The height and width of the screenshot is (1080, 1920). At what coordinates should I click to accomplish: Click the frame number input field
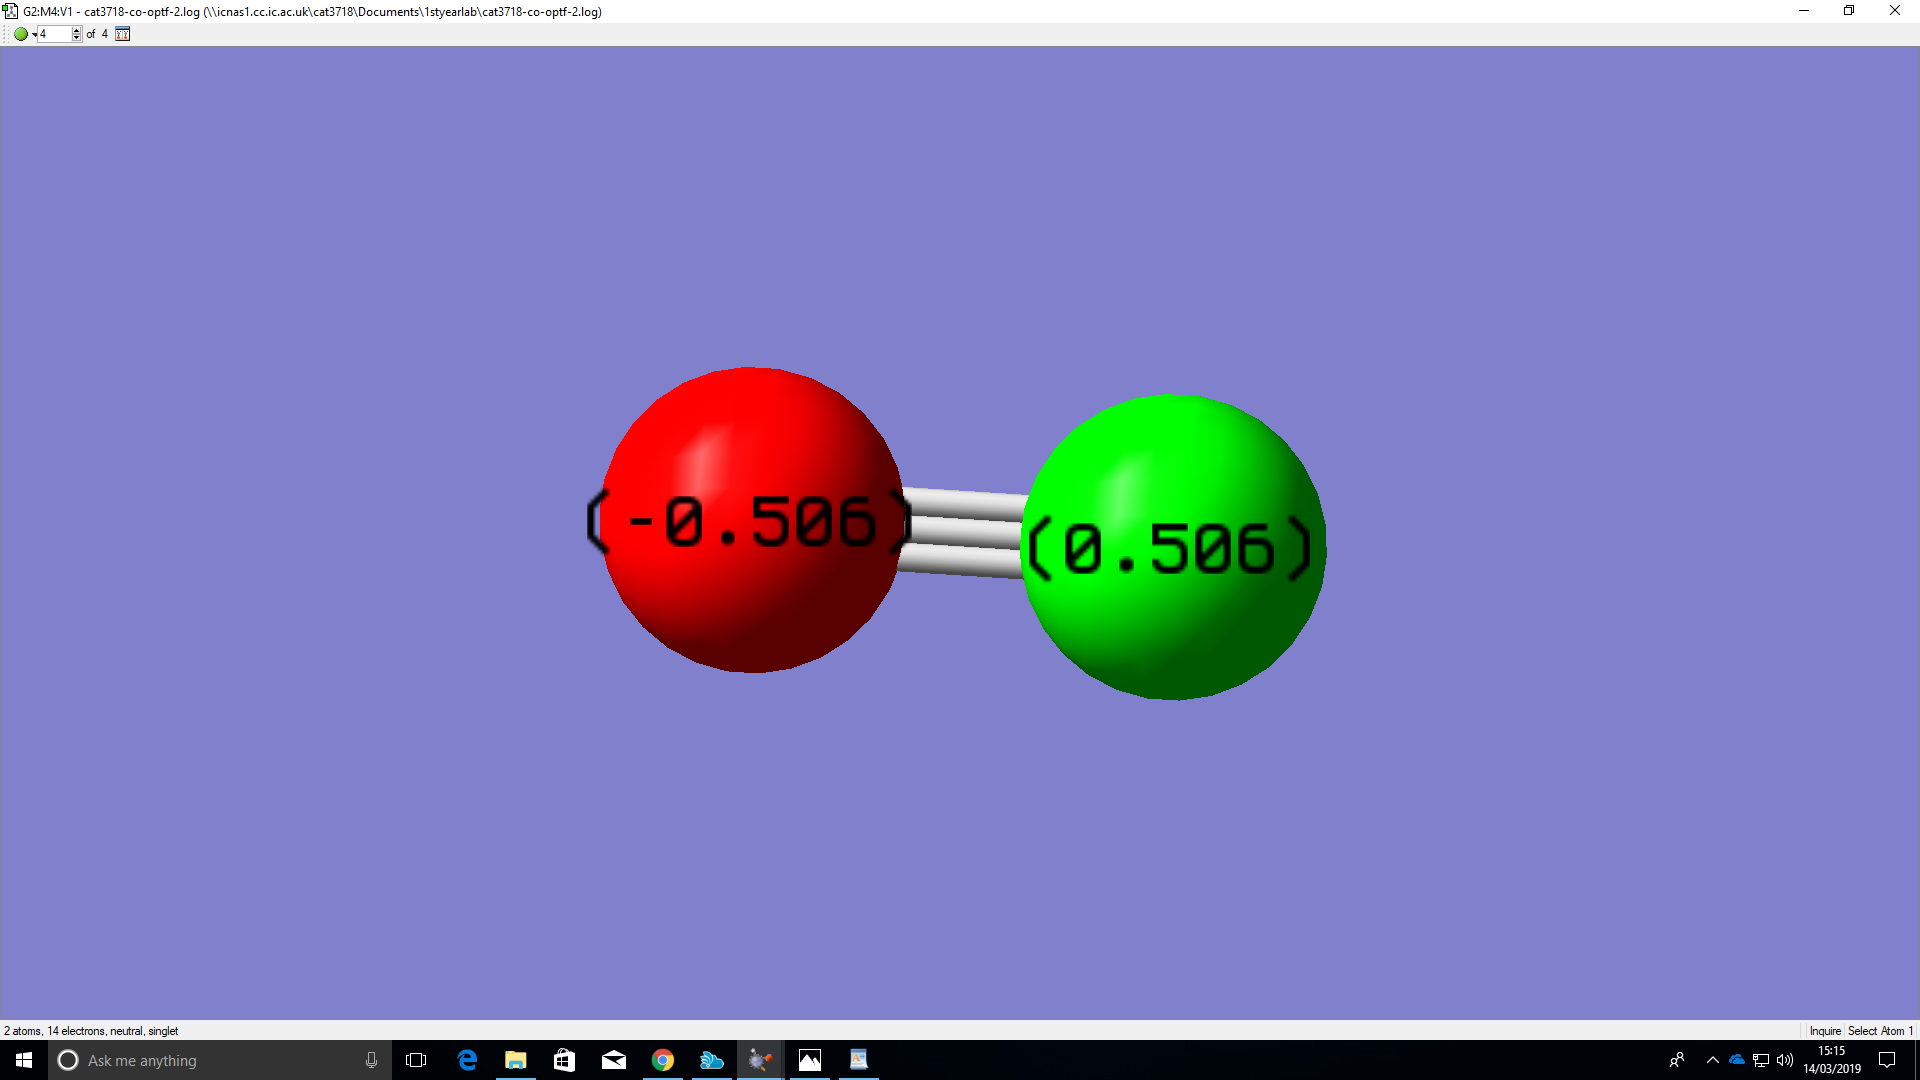(x=54, y=34)
